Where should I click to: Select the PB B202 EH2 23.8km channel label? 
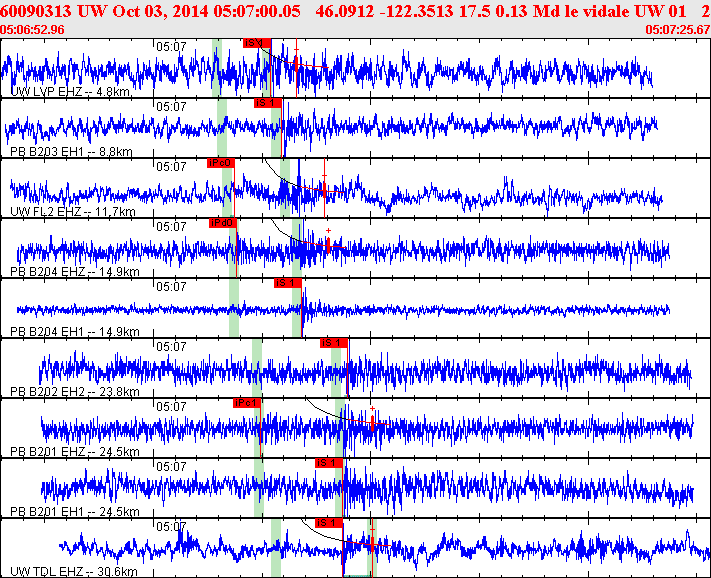[74, 391]
